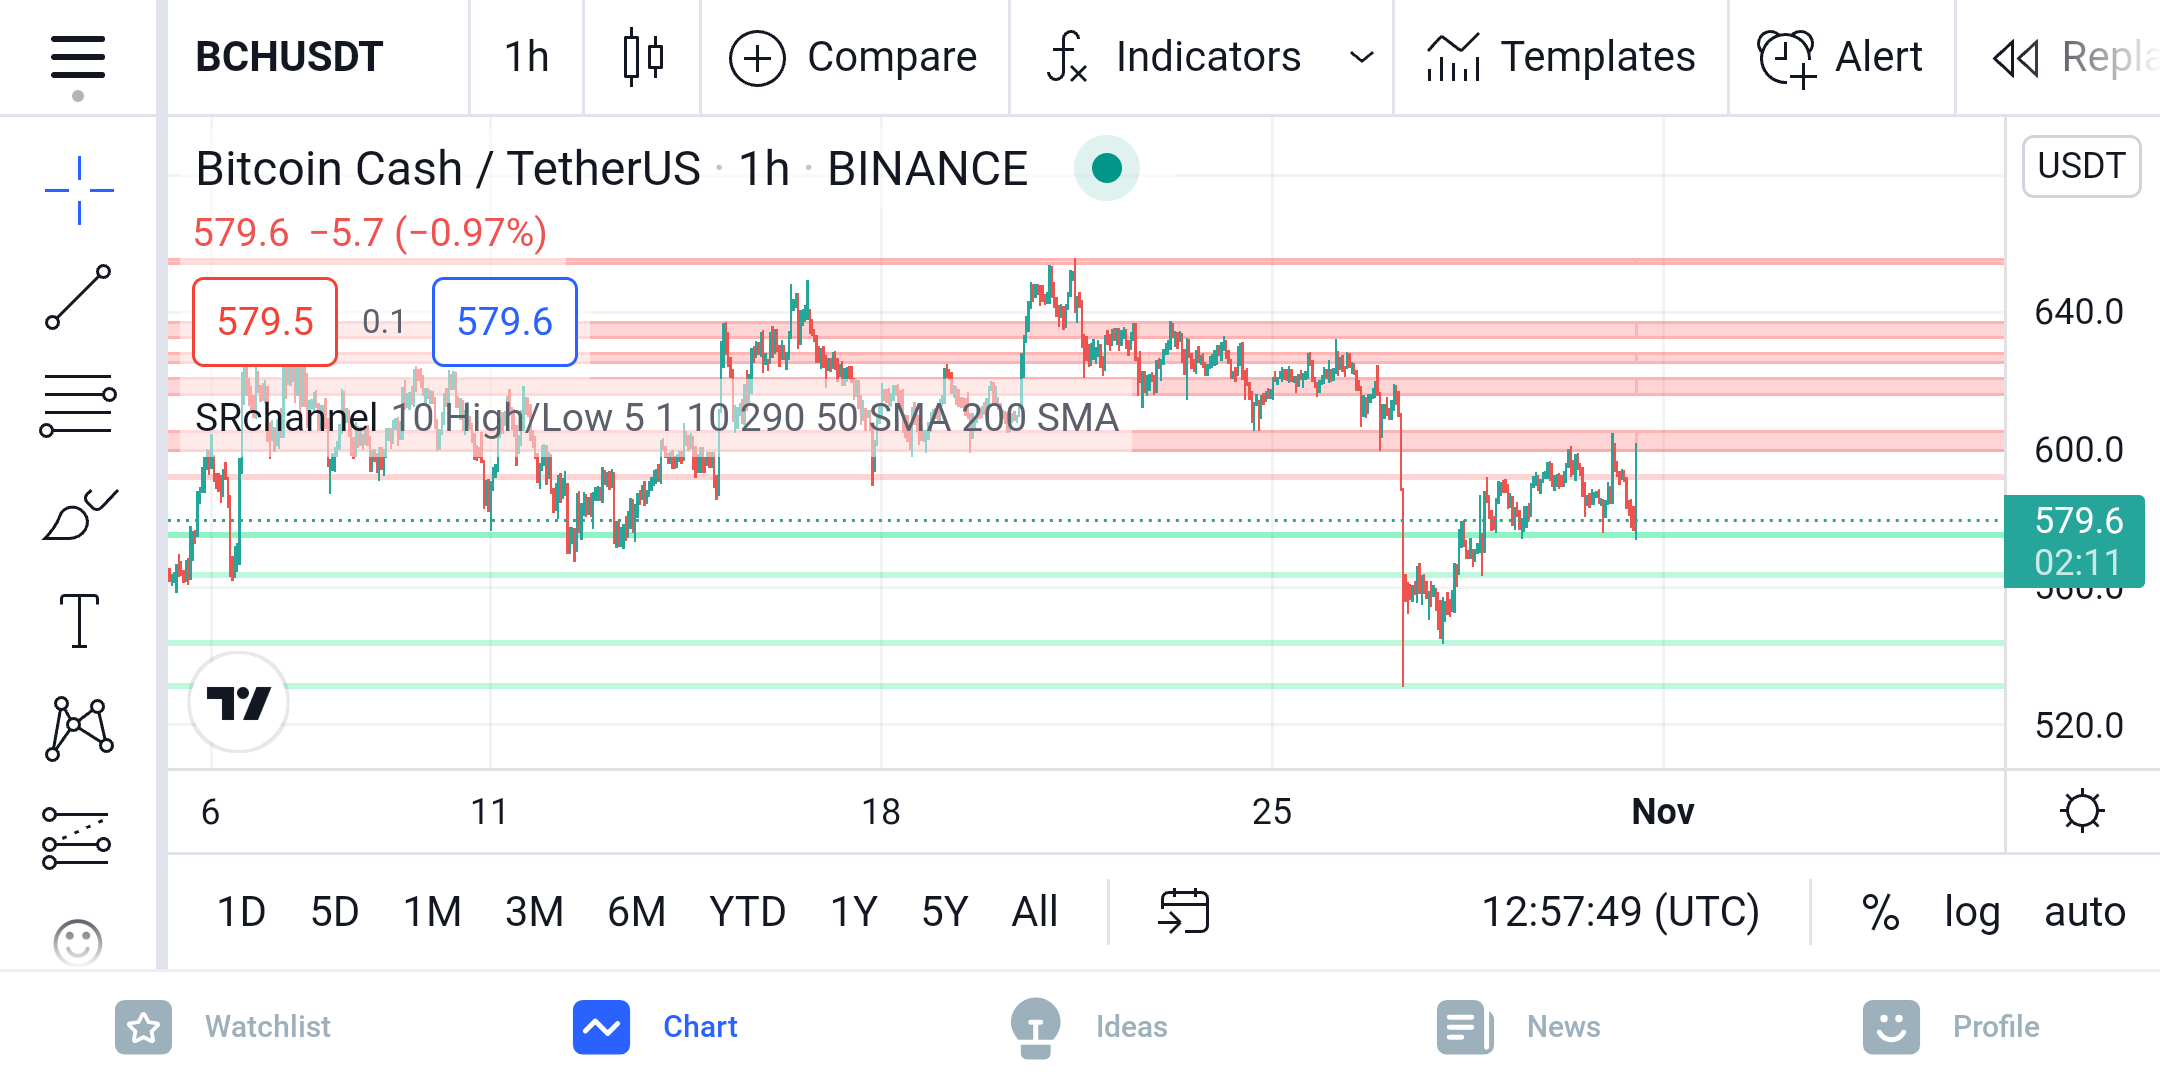Open the Ideas tab
Screen dimensions: 2160x1080
point(1089,1027)
